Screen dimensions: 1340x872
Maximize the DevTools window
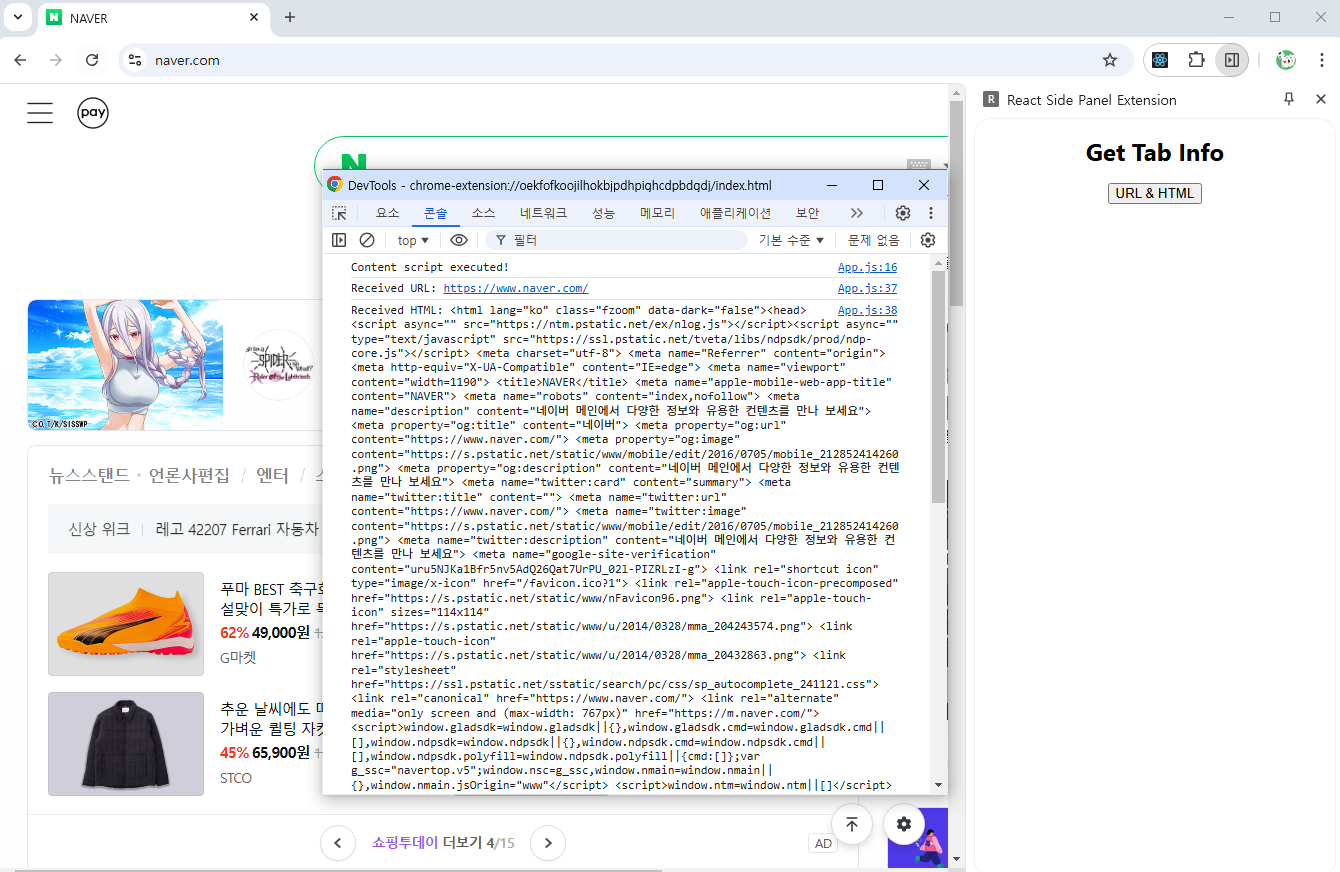coord(878,185)
